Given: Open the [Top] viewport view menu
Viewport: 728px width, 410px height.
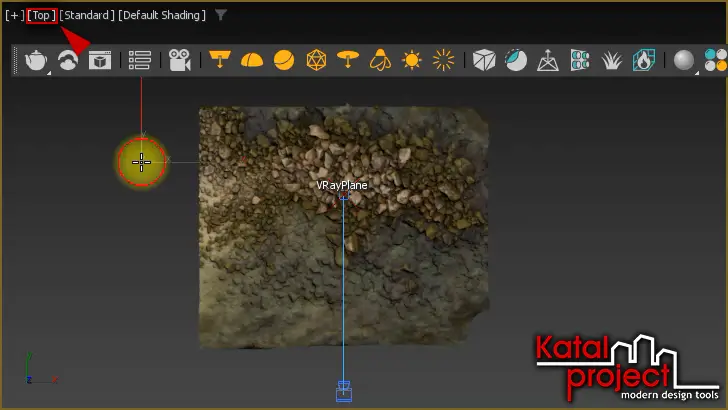Looking at the screenshot, I should (x=41, y=15).
